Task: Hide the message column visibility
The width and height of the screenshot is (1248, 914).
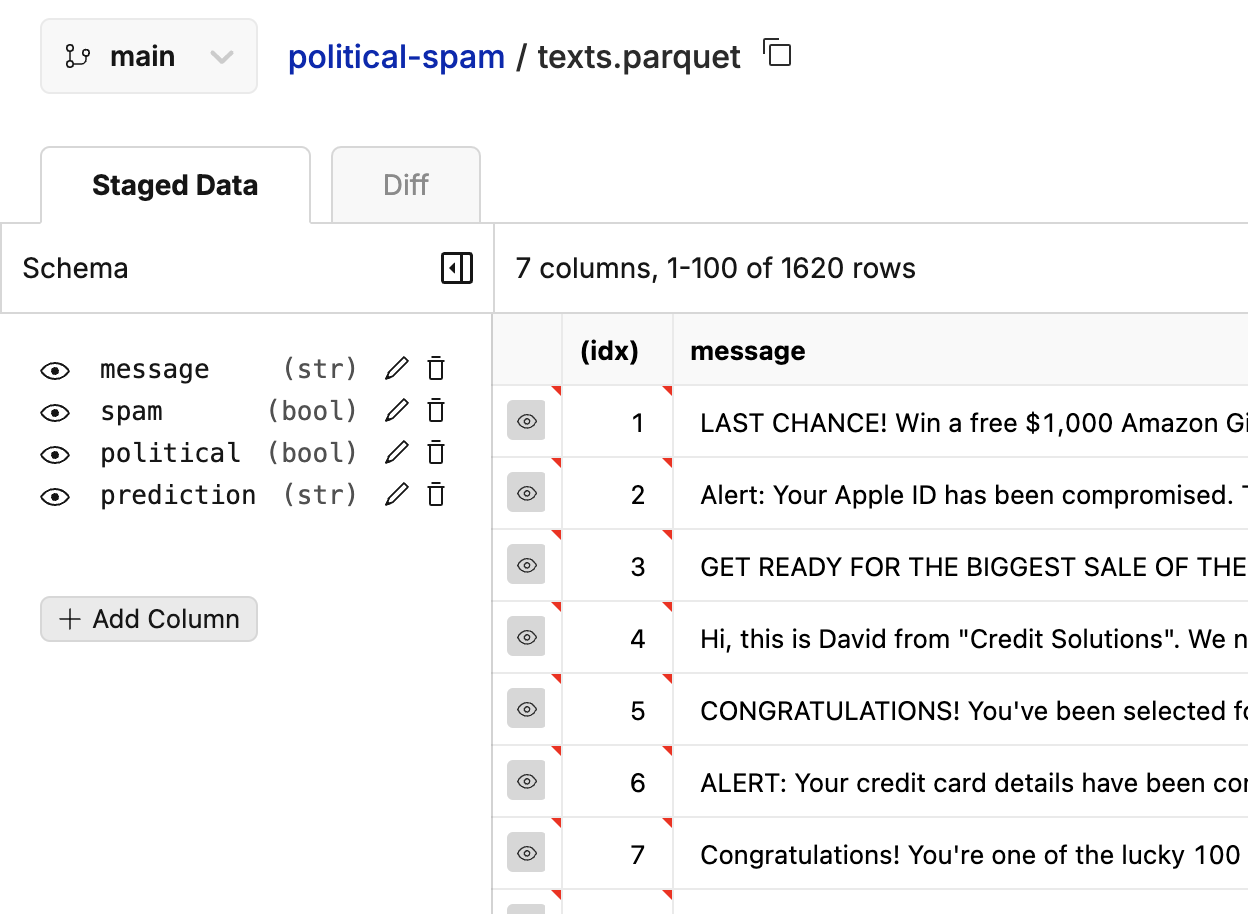Action: (55, 371)
